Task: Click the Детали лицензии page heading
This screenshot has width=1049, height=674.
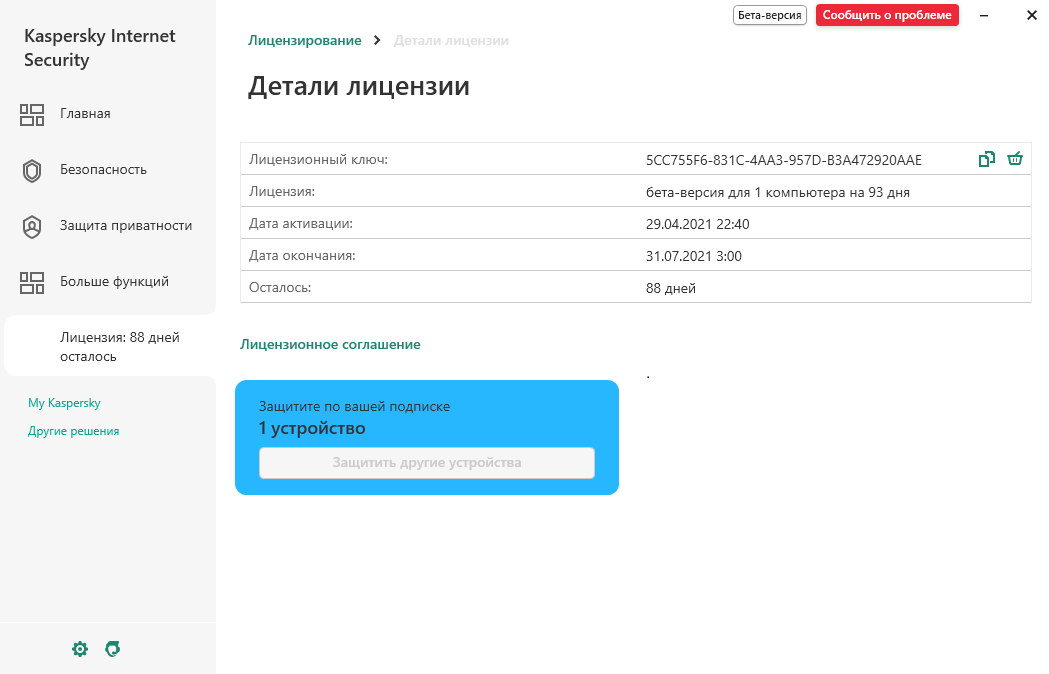Action: click(359, 86)
